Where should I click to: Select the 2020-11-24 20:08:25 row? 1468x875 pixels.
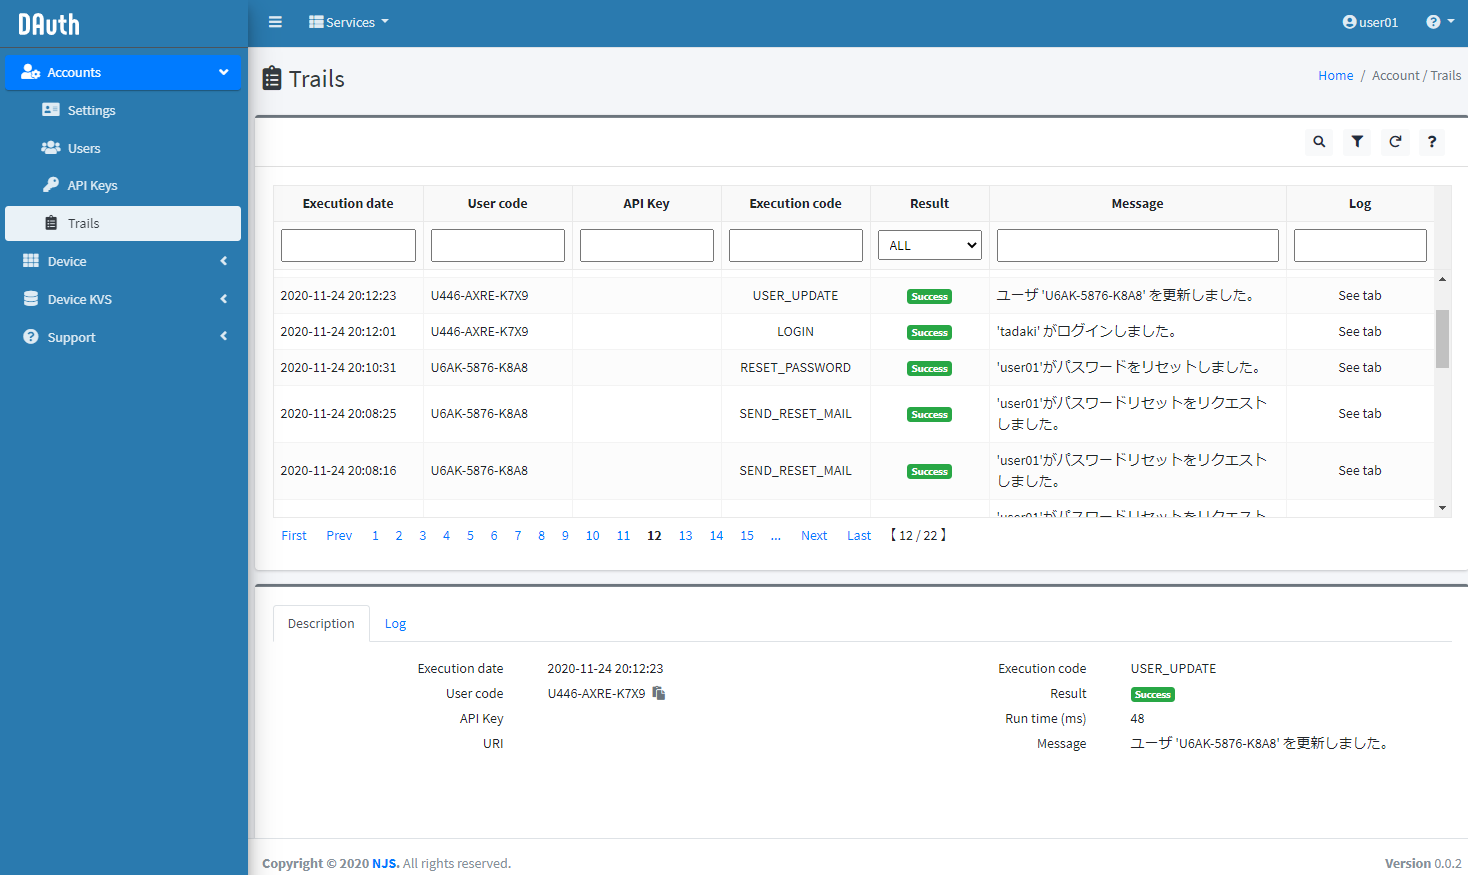pos(854,414)
